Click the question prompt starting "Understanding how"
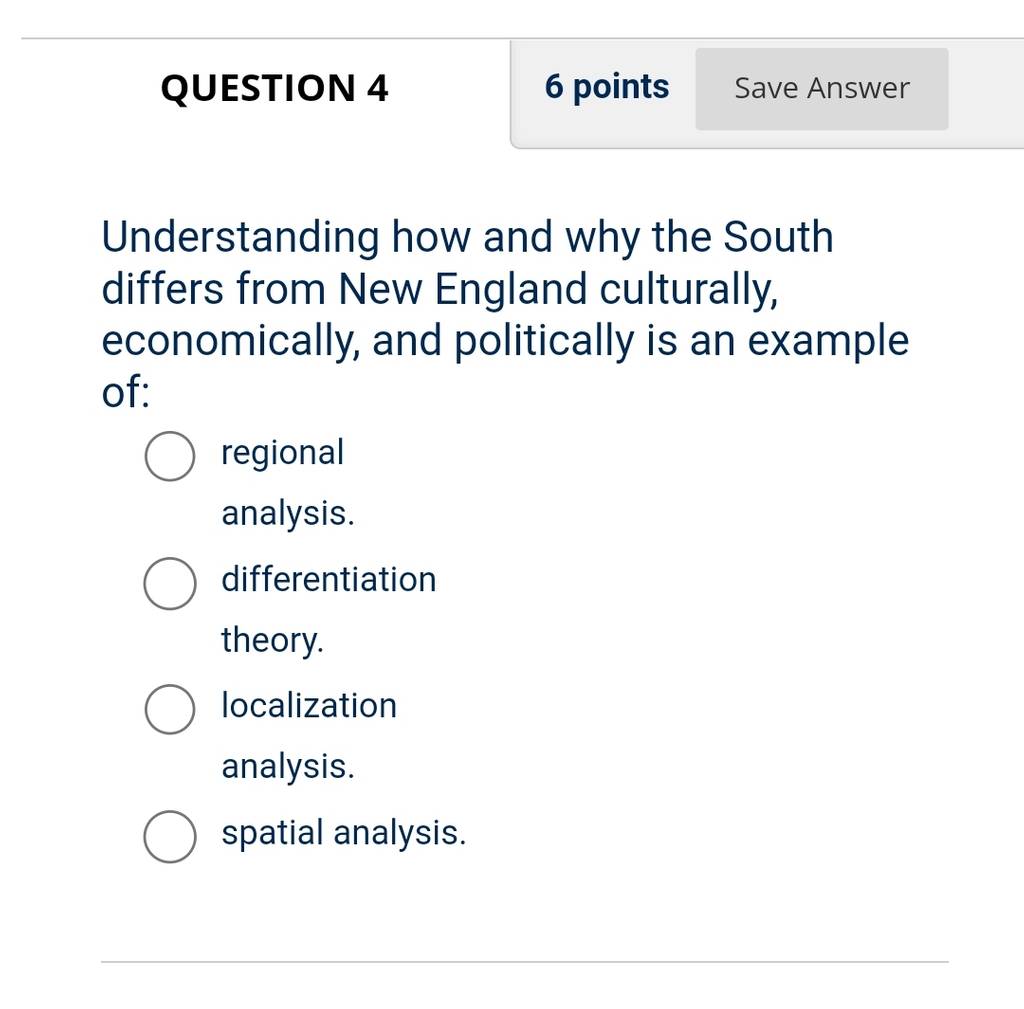The width and height of the screenshot is (1024, 1009). (505, 313)
